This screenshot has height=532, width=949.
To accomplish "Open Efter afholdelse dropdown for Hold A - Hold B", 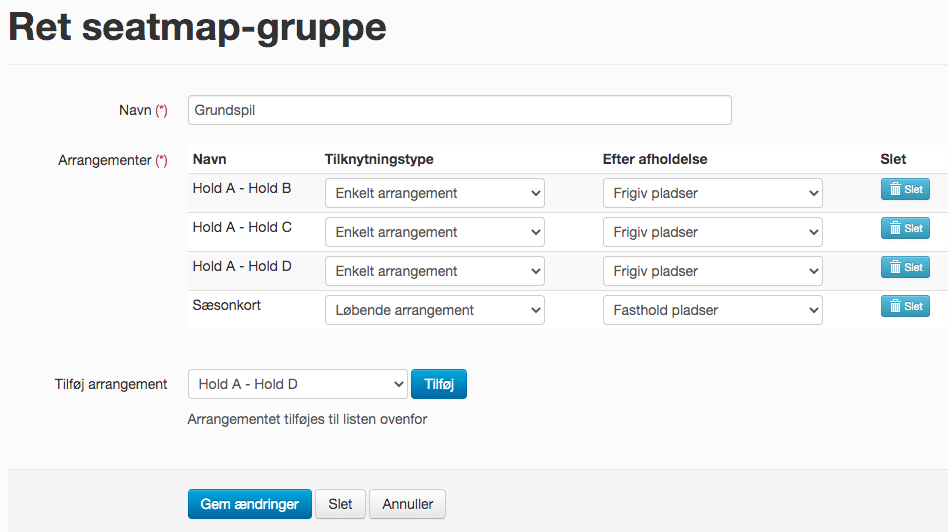I will pyautogui.click(x=712, y=193).
